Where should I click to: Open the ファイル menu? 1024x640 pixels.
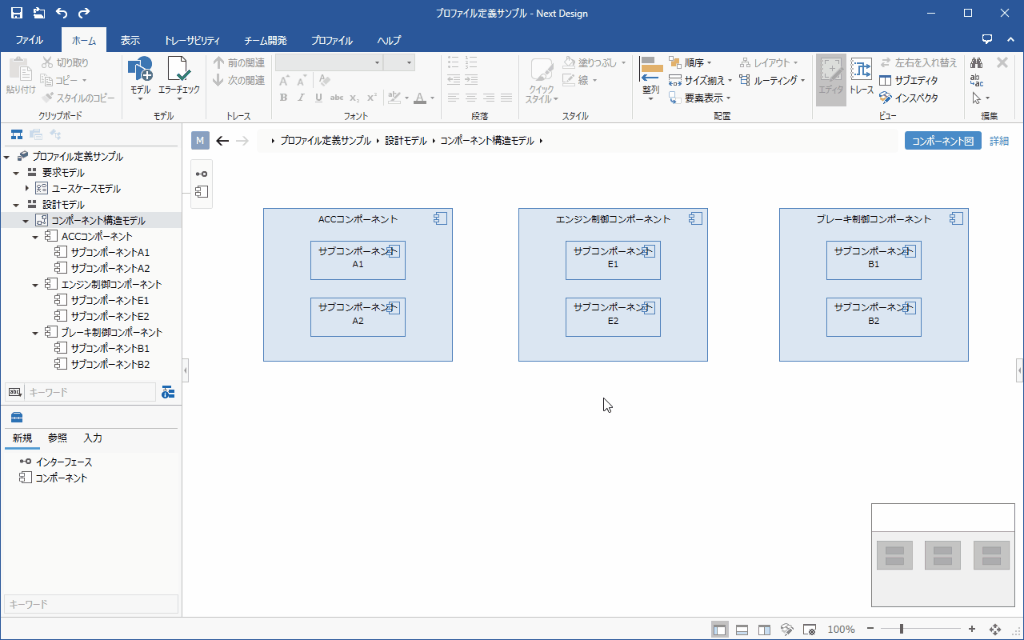30,40
